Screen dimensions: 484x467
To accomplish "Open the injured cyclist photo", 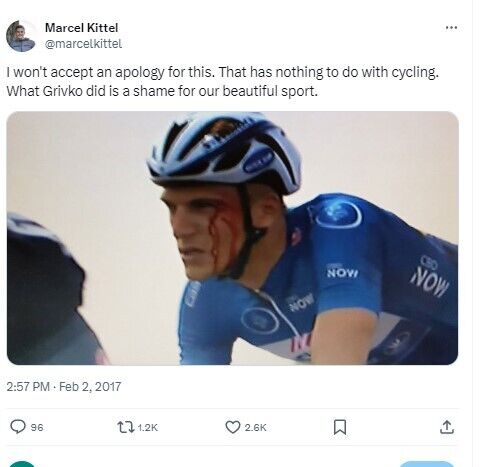I will pos(232,238).
